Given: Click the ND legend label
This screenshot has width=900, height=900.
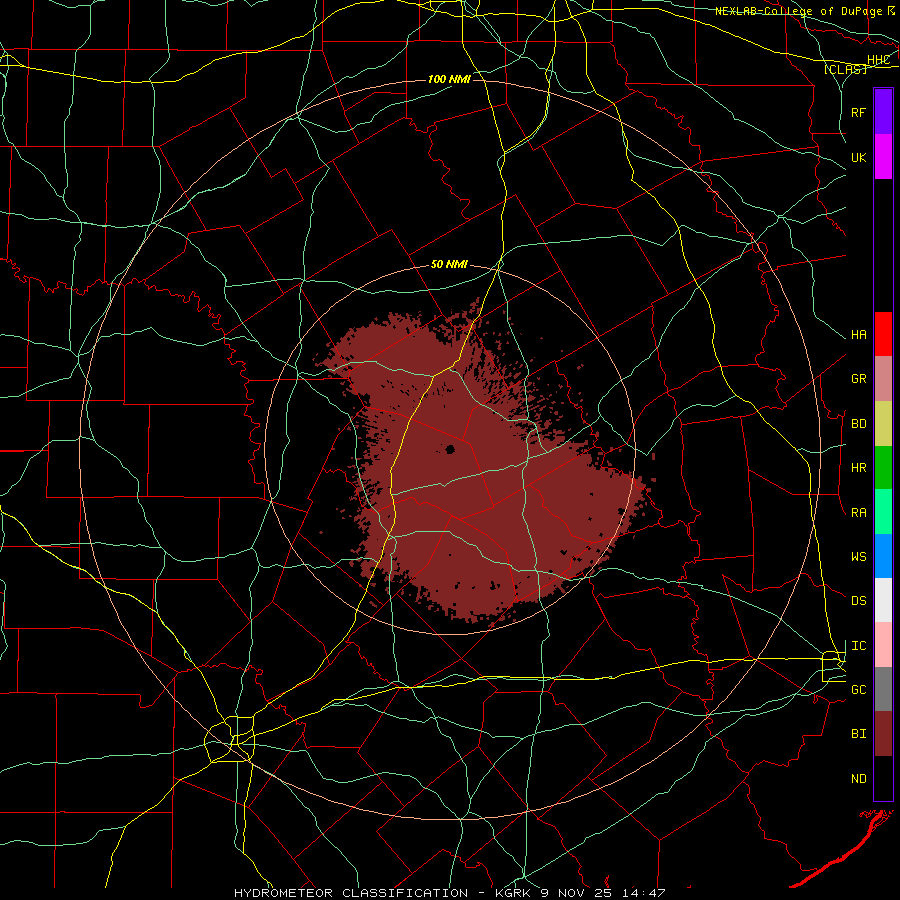Looking at the screenshot, I should click(x=858, y=779).
